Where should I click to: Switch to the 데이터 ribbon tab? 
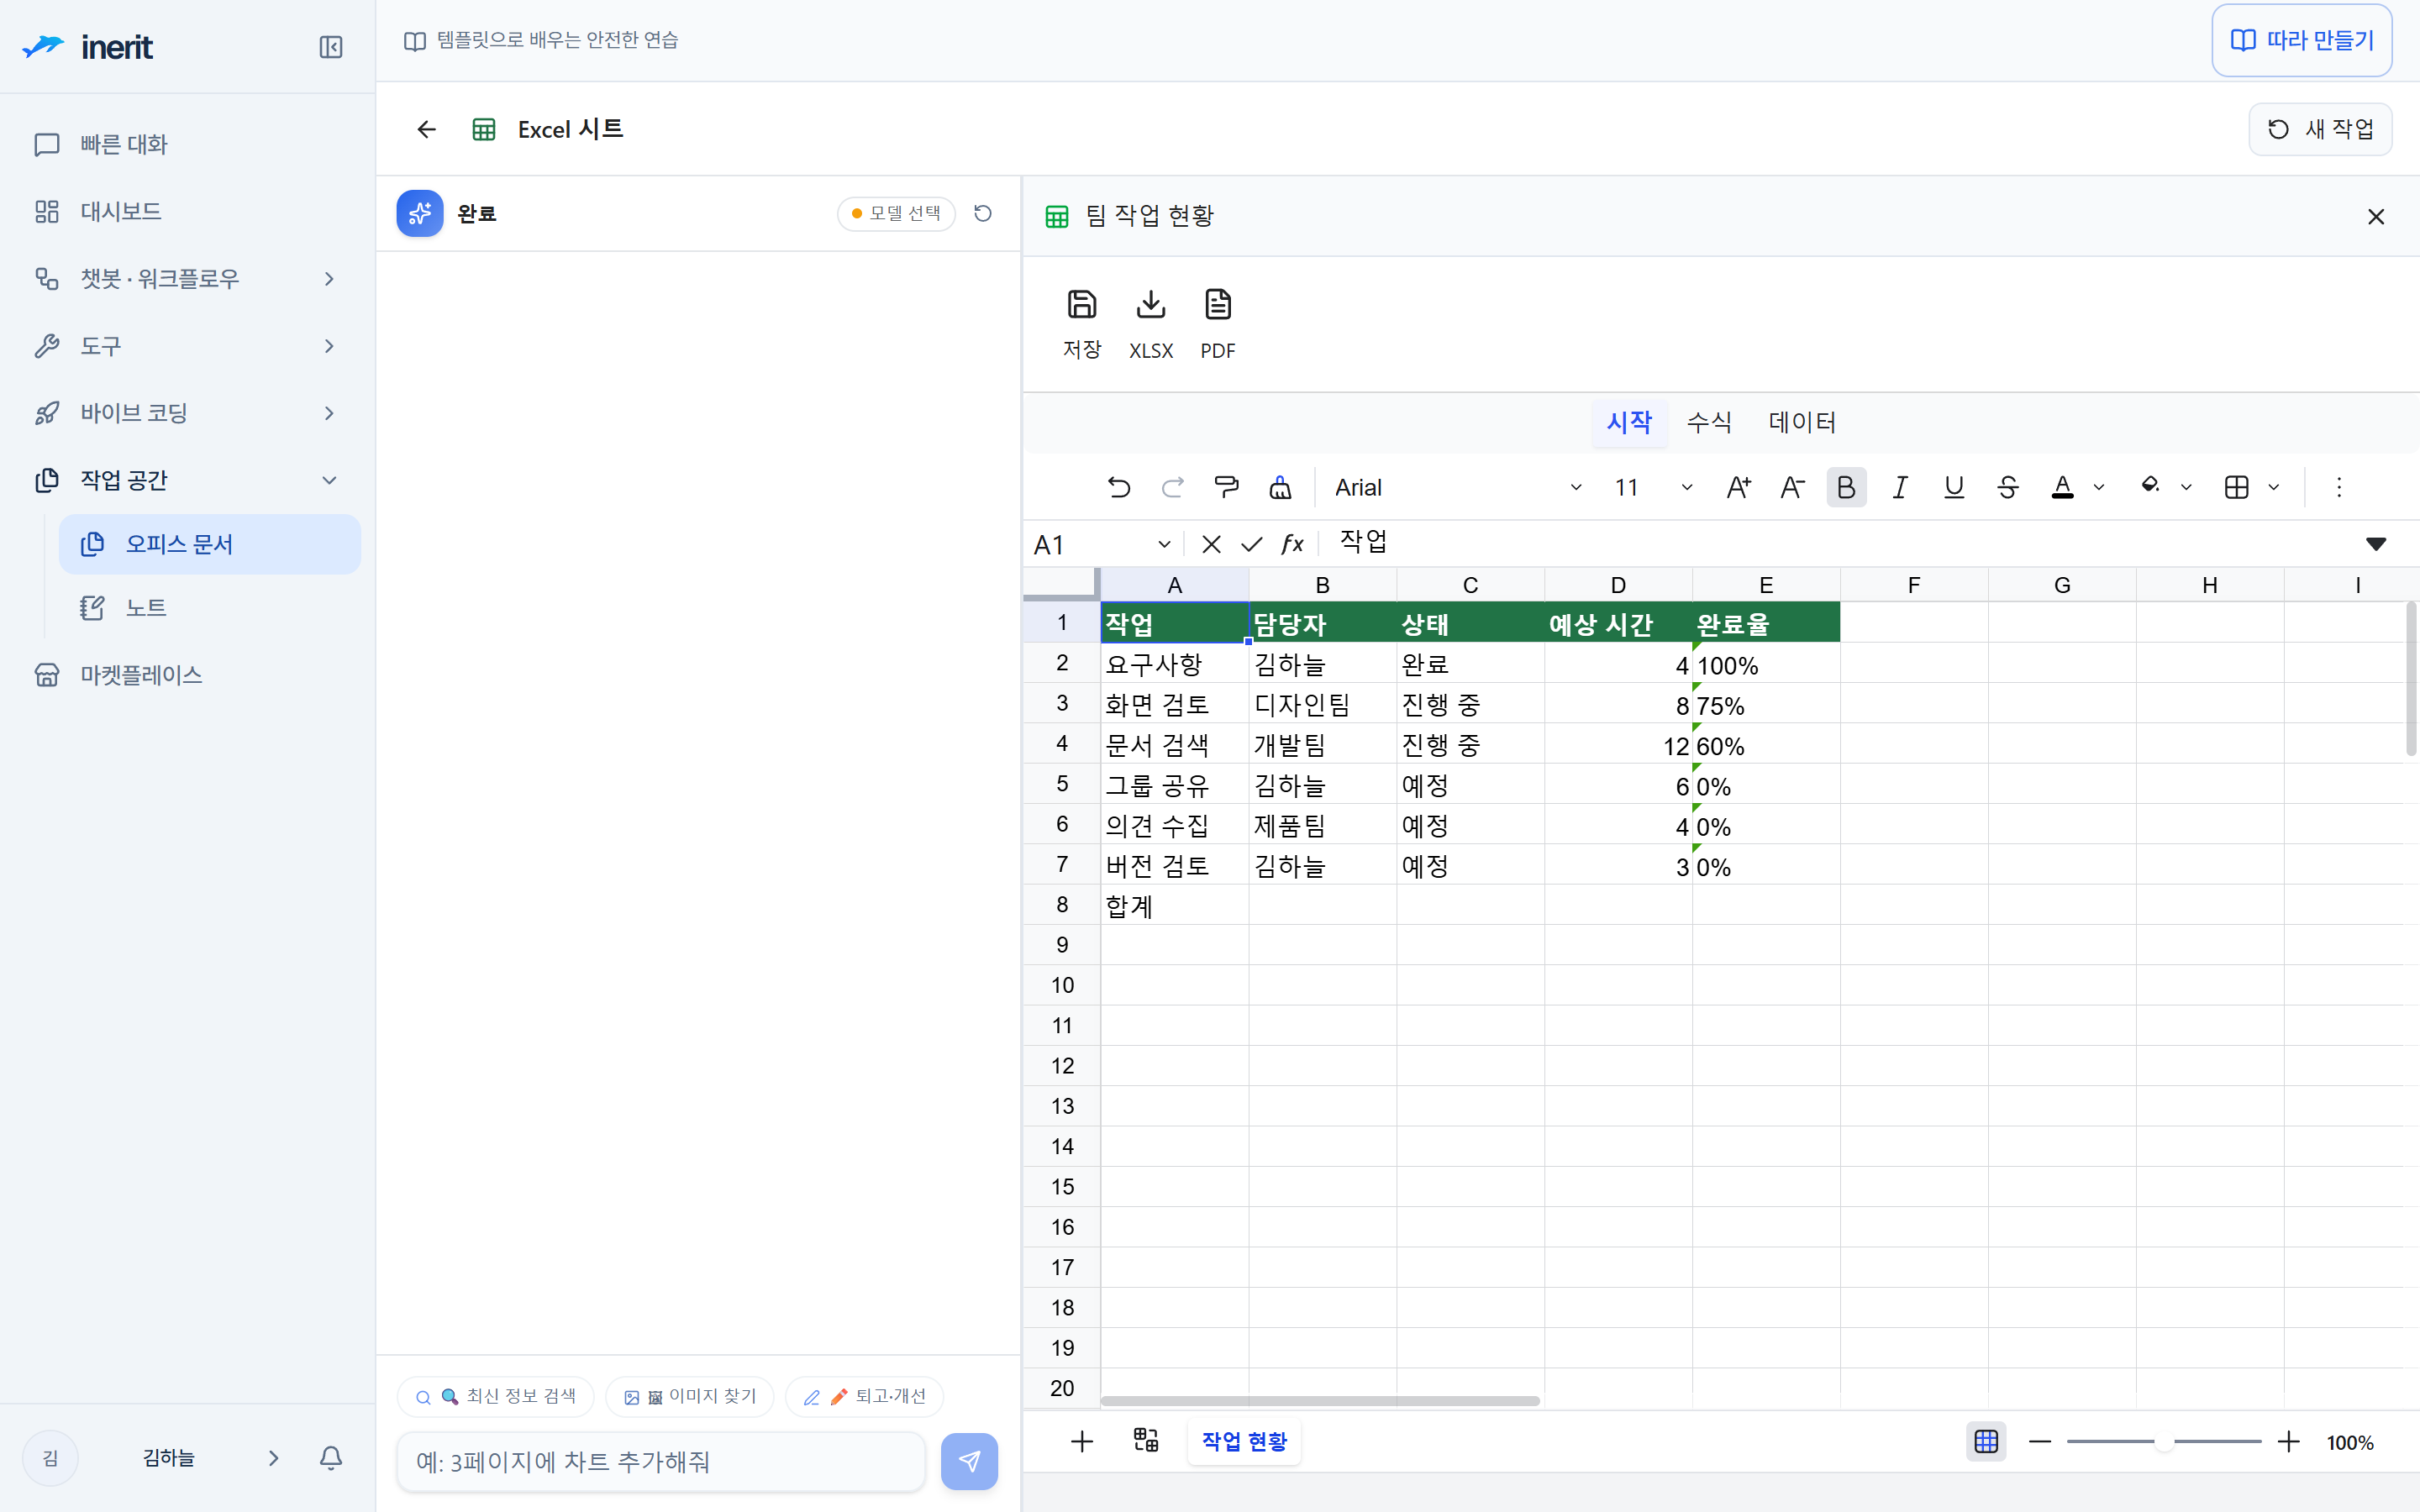coord(1802,422)
